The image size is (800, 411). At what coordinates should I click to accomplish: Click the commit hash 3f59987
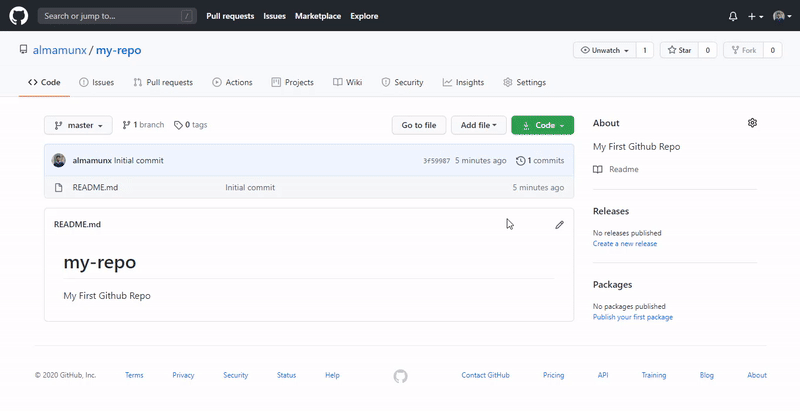[x=436, y=161]
